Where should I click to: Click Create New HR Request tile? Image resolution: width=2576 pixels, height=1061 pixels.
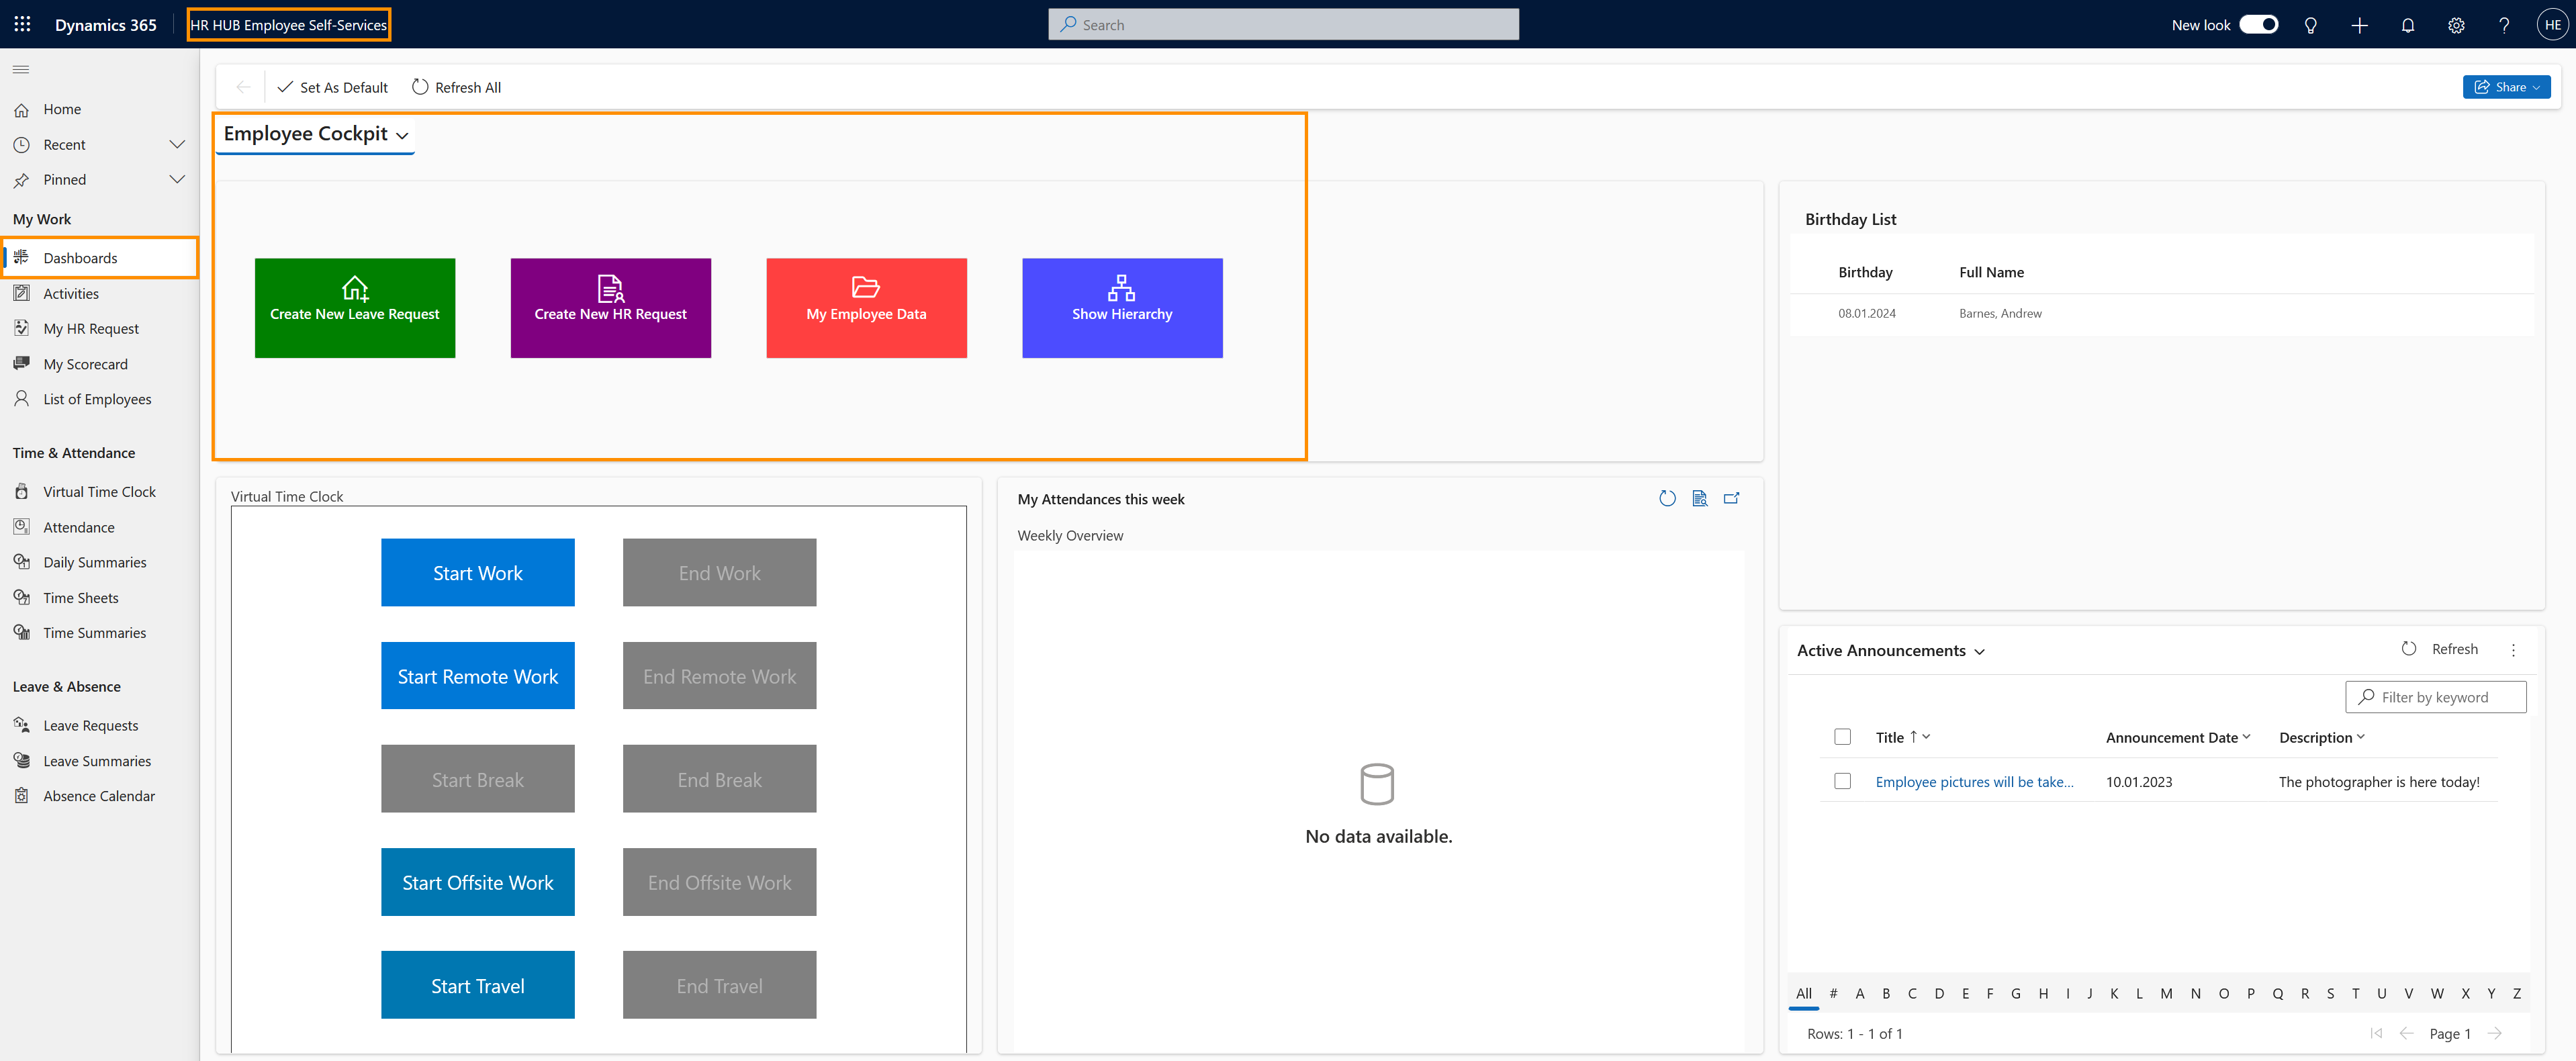click(610, 308)
